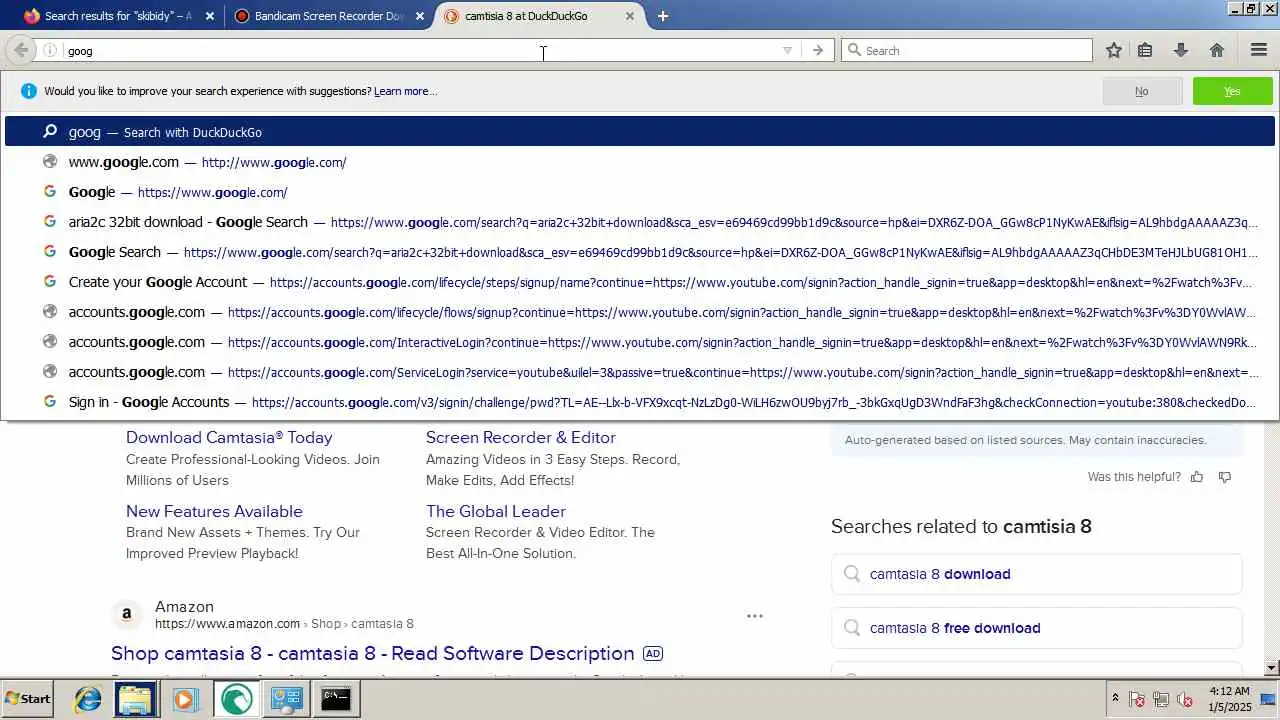Click the green circular app taskbar icon

click(236, 699)
